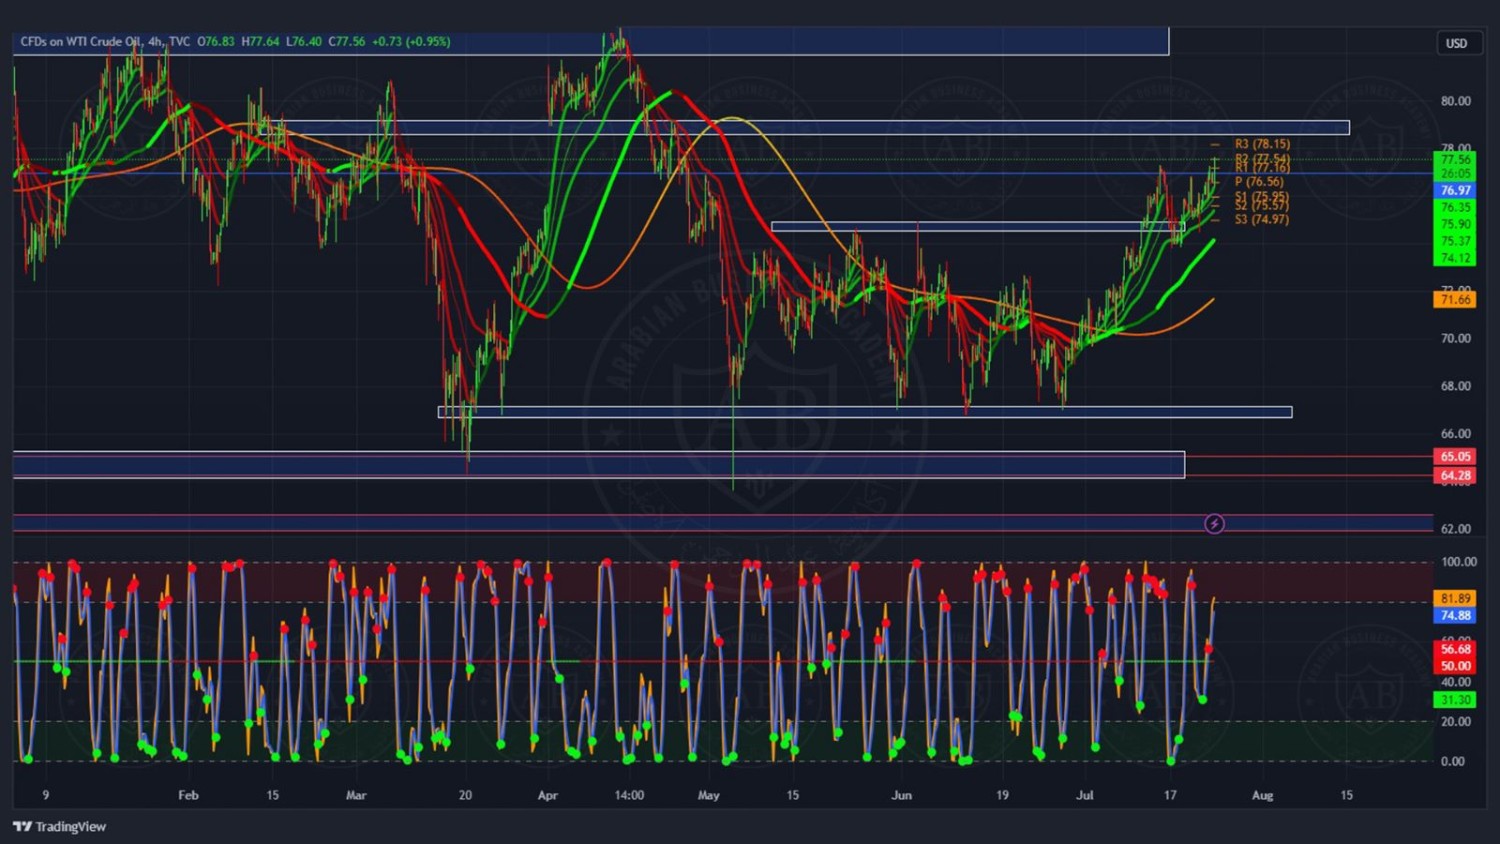Click the 4h interval in chart legend
Screen dimensions: 1500x844
(x=155, y=41)
